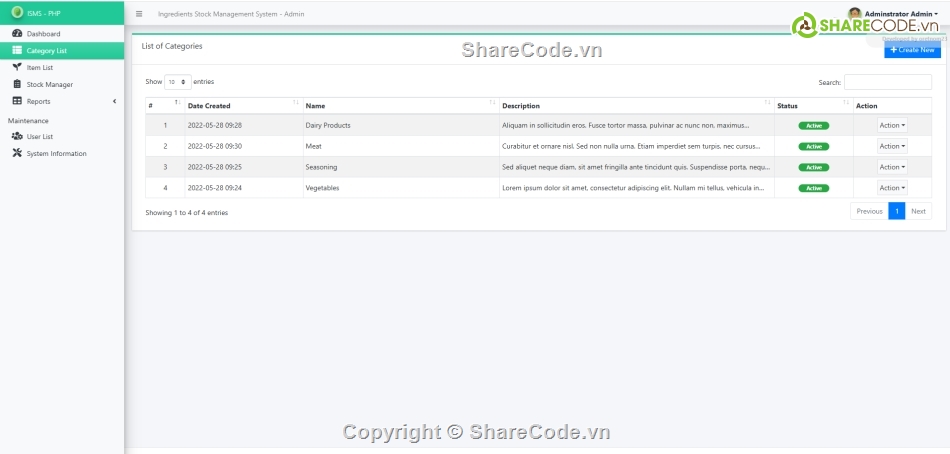
Task: Click the ISMS - PHP logo
Action: (x=17, y=13)
